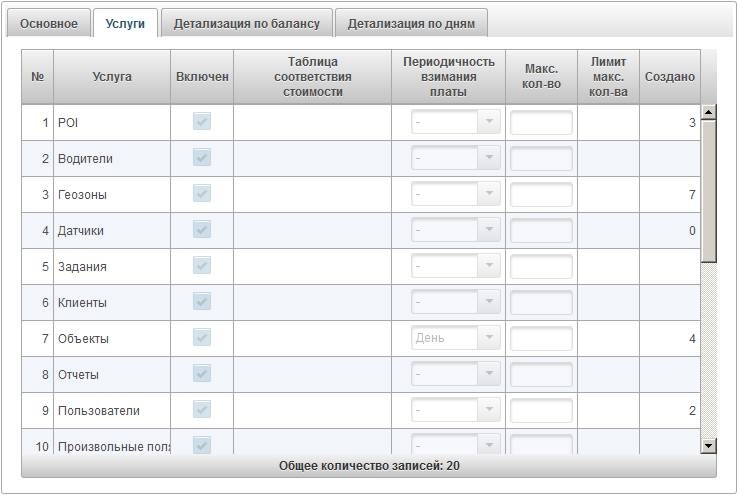Toggle the Геозоны enabled checkbox

202,194
